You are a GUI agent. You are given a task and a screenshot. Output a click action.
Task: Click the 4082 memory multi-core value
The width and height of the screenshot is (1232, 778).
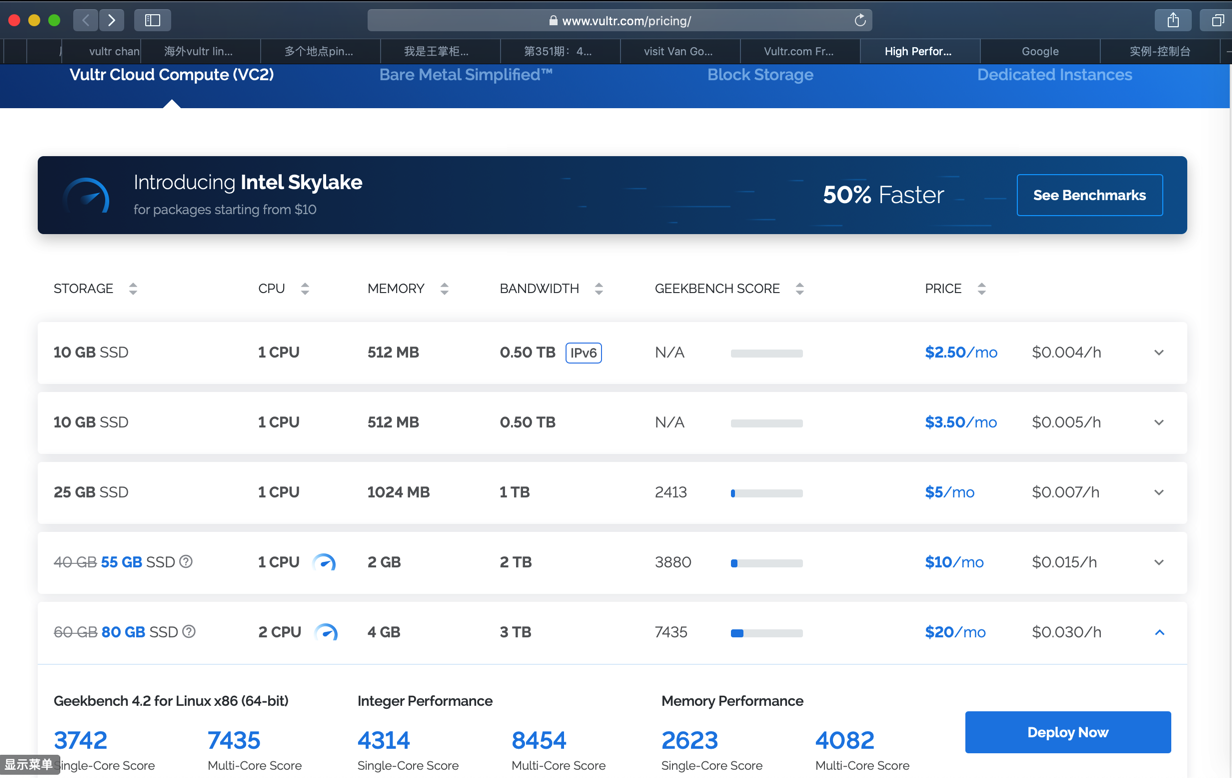[x=845, y=740]
